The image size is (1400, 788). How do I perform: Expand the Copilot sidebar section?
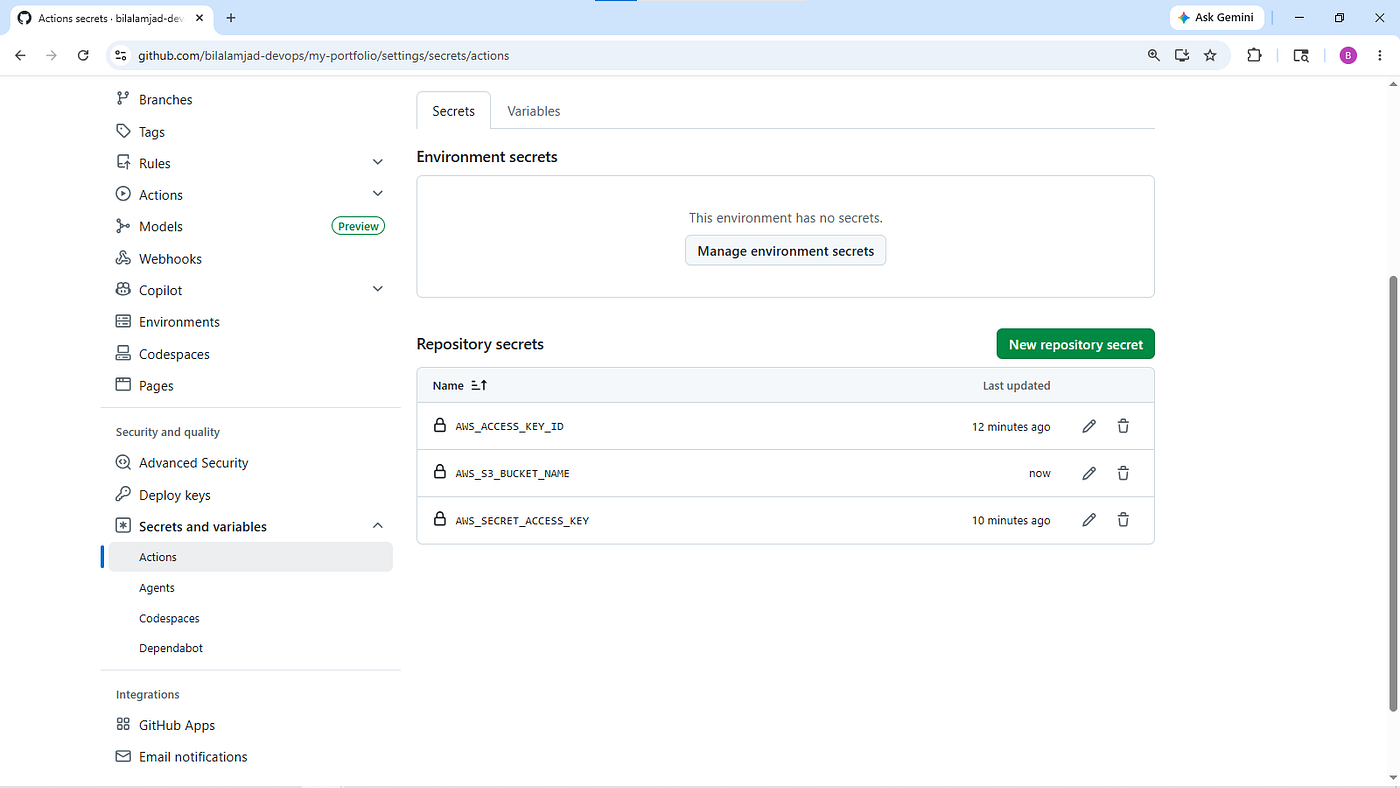tap(378, 289)
